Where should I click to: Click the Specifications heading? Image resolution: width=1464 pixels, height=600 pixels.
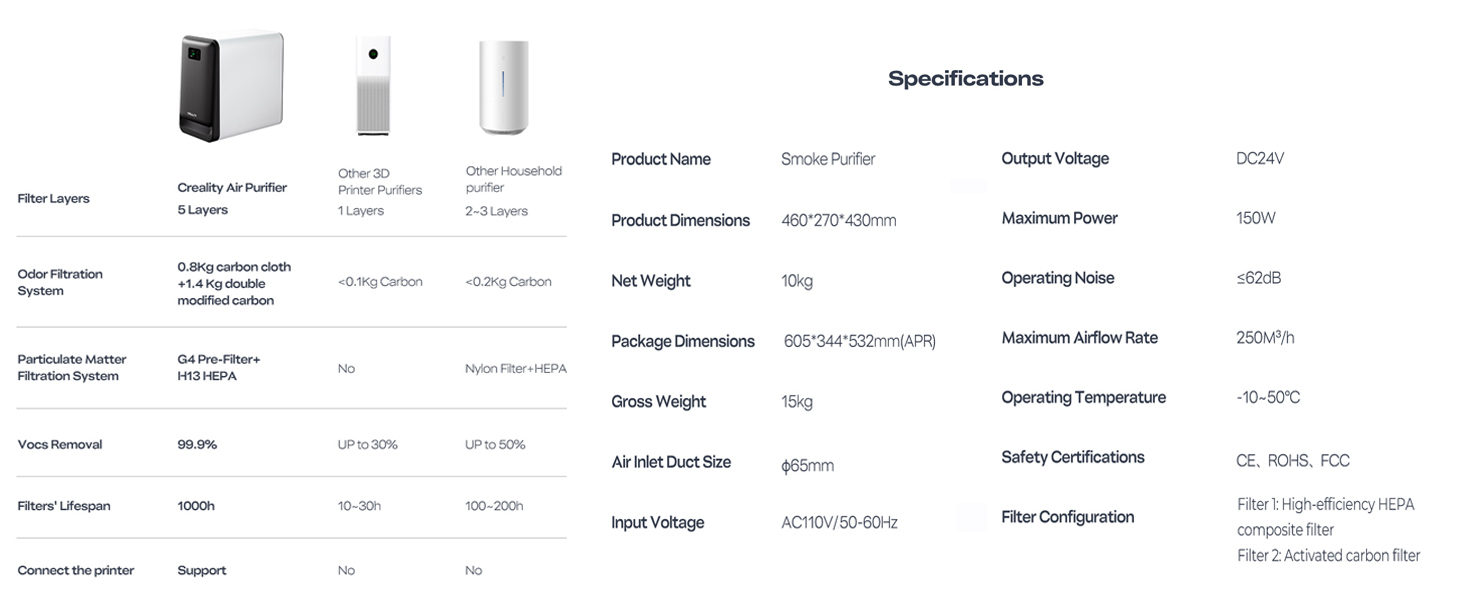(x=965, y=79)
